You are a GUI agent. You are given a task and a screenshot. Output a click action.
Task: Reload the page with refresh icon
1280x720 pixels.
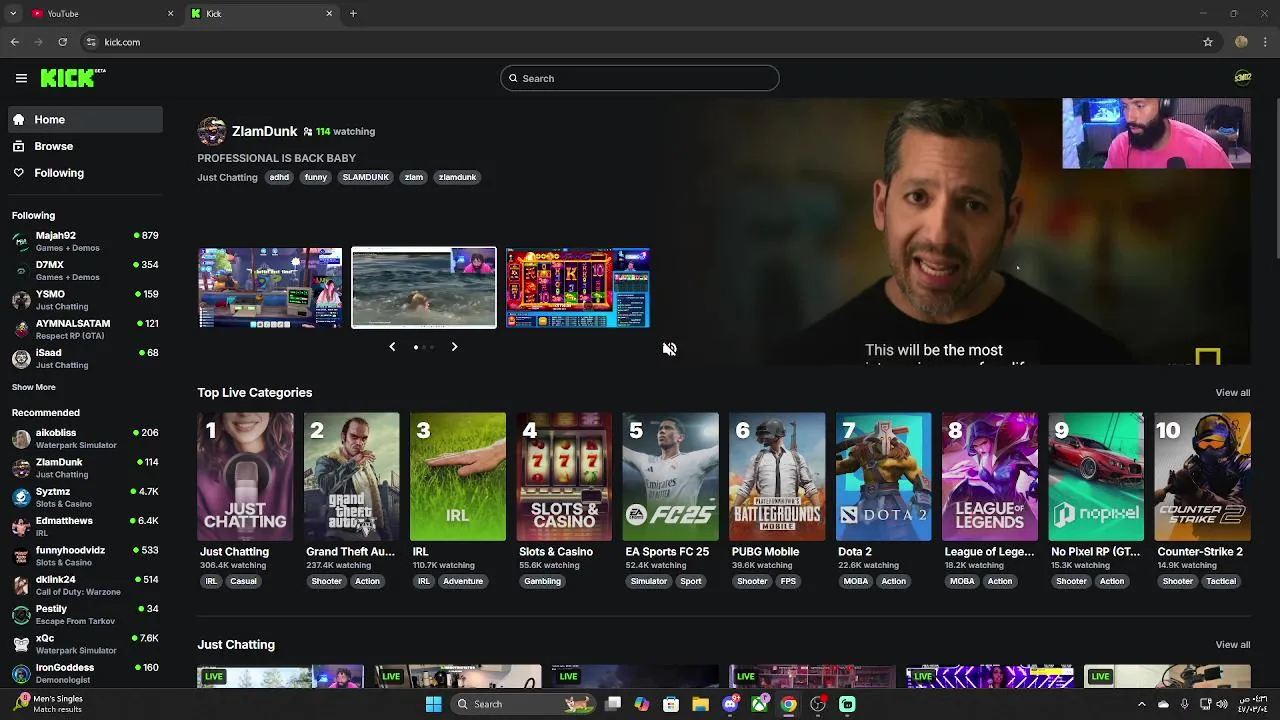[x=62, y=42]
